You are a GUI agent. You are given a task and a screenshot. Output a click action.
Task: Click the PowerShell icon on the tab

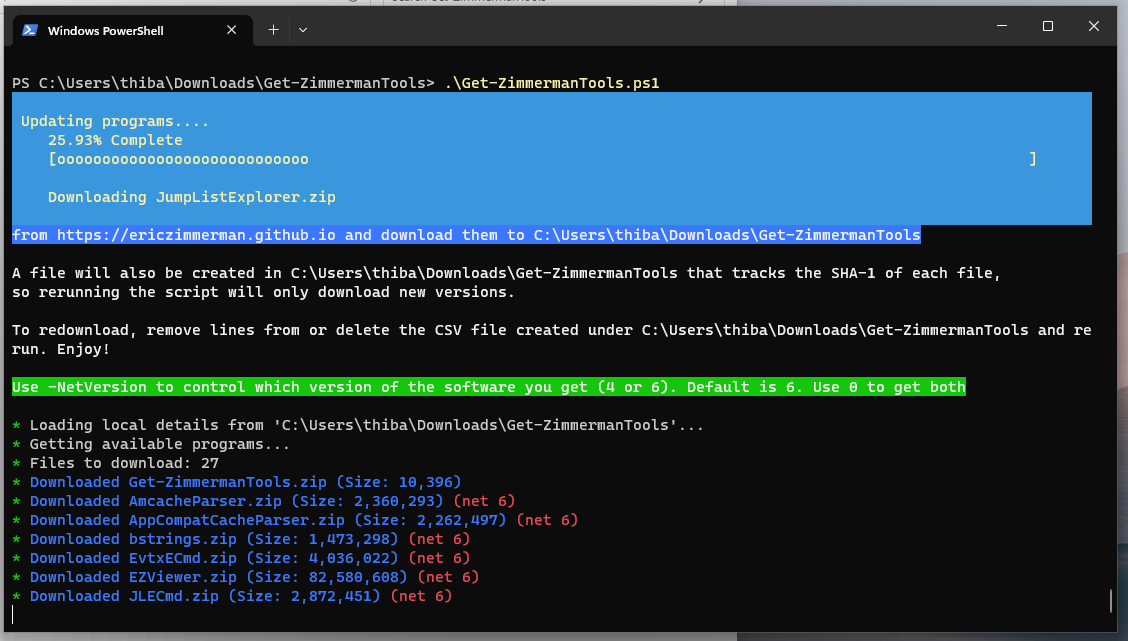click(30, 30)
